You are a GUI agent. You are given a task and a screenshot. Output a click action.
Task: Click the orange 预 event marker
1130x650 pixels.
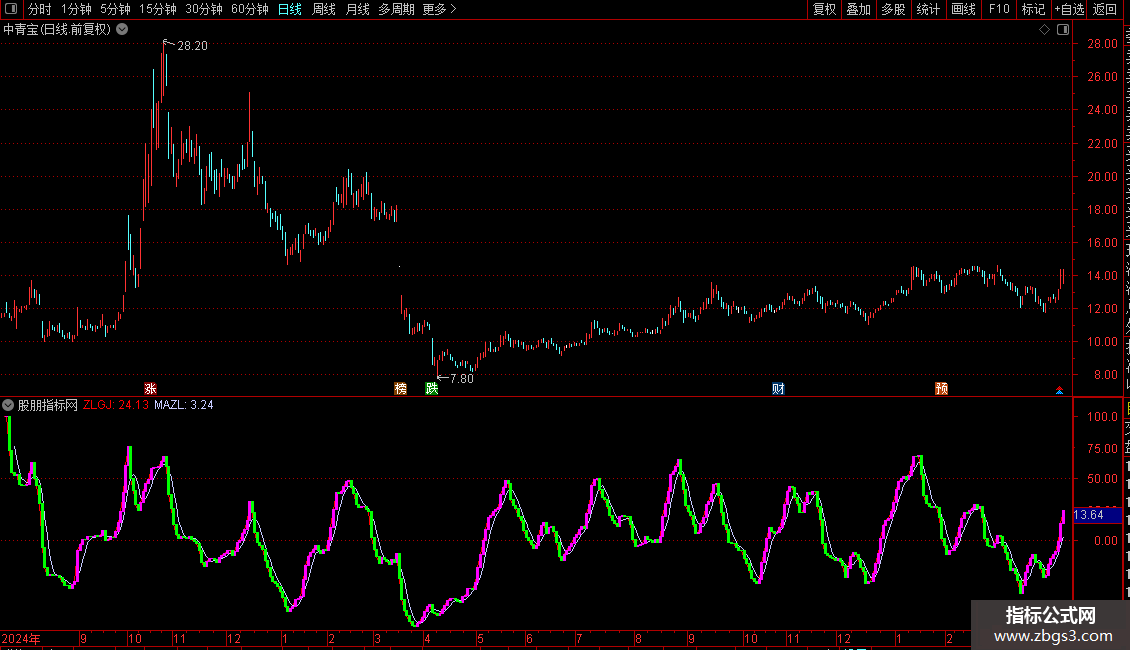pyautogui.click(x=941, y=388)
